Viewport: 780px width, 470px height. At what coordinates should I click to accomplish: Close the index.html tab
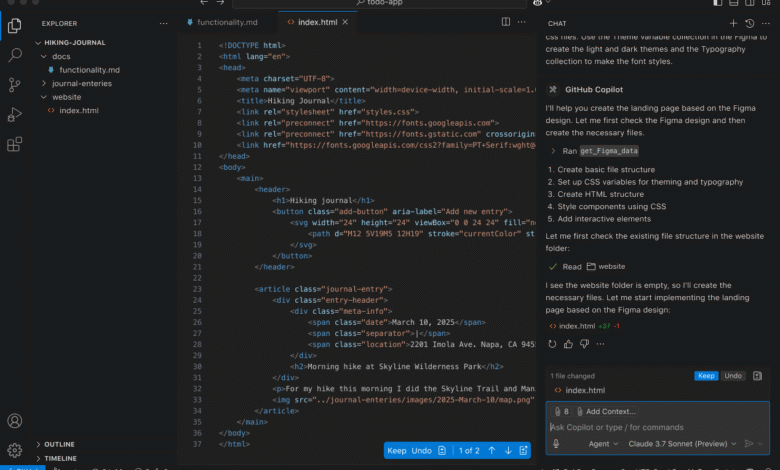[345, 22]
